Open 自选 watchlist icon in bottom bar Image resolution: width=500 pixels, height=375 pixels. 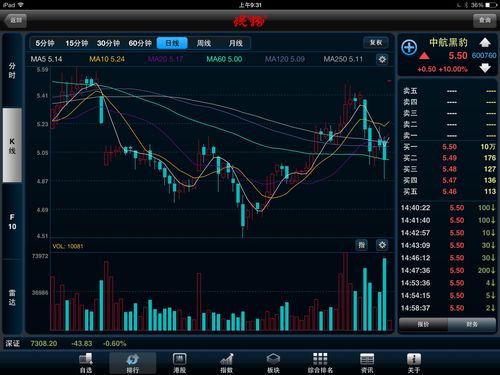(x=86, y=363)
